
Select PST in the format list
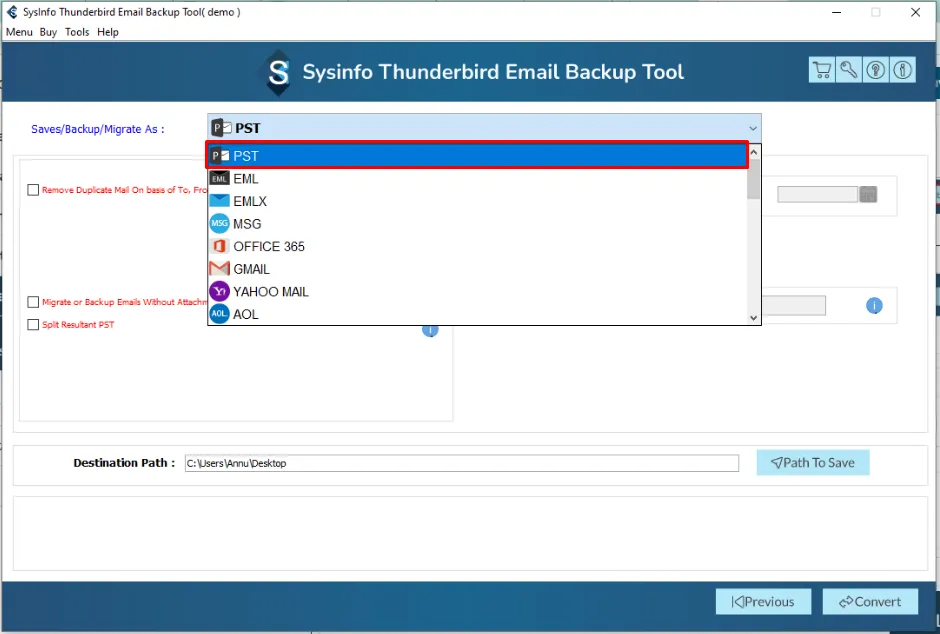tap(477, 156)
